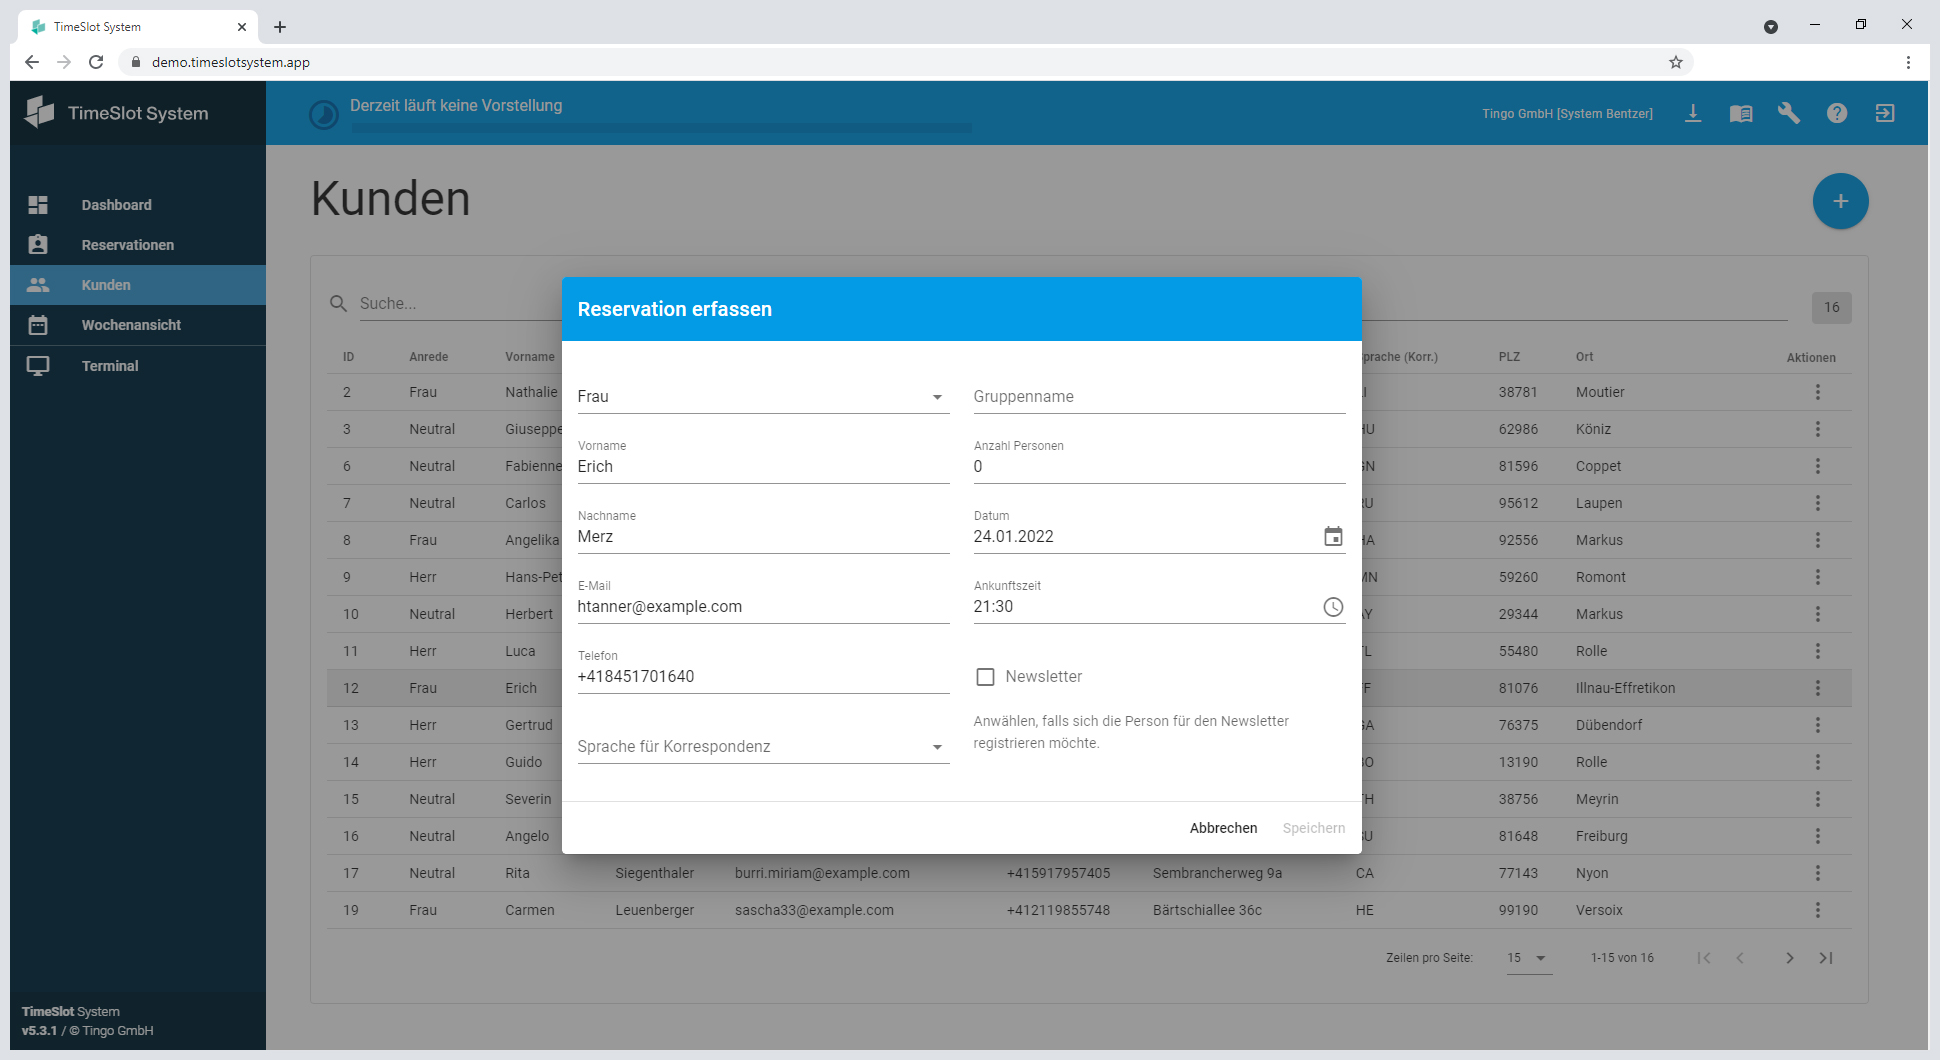The image size is (1940, 1060).
Task: Go to last table page
Action: click(x=1826, y=958)
